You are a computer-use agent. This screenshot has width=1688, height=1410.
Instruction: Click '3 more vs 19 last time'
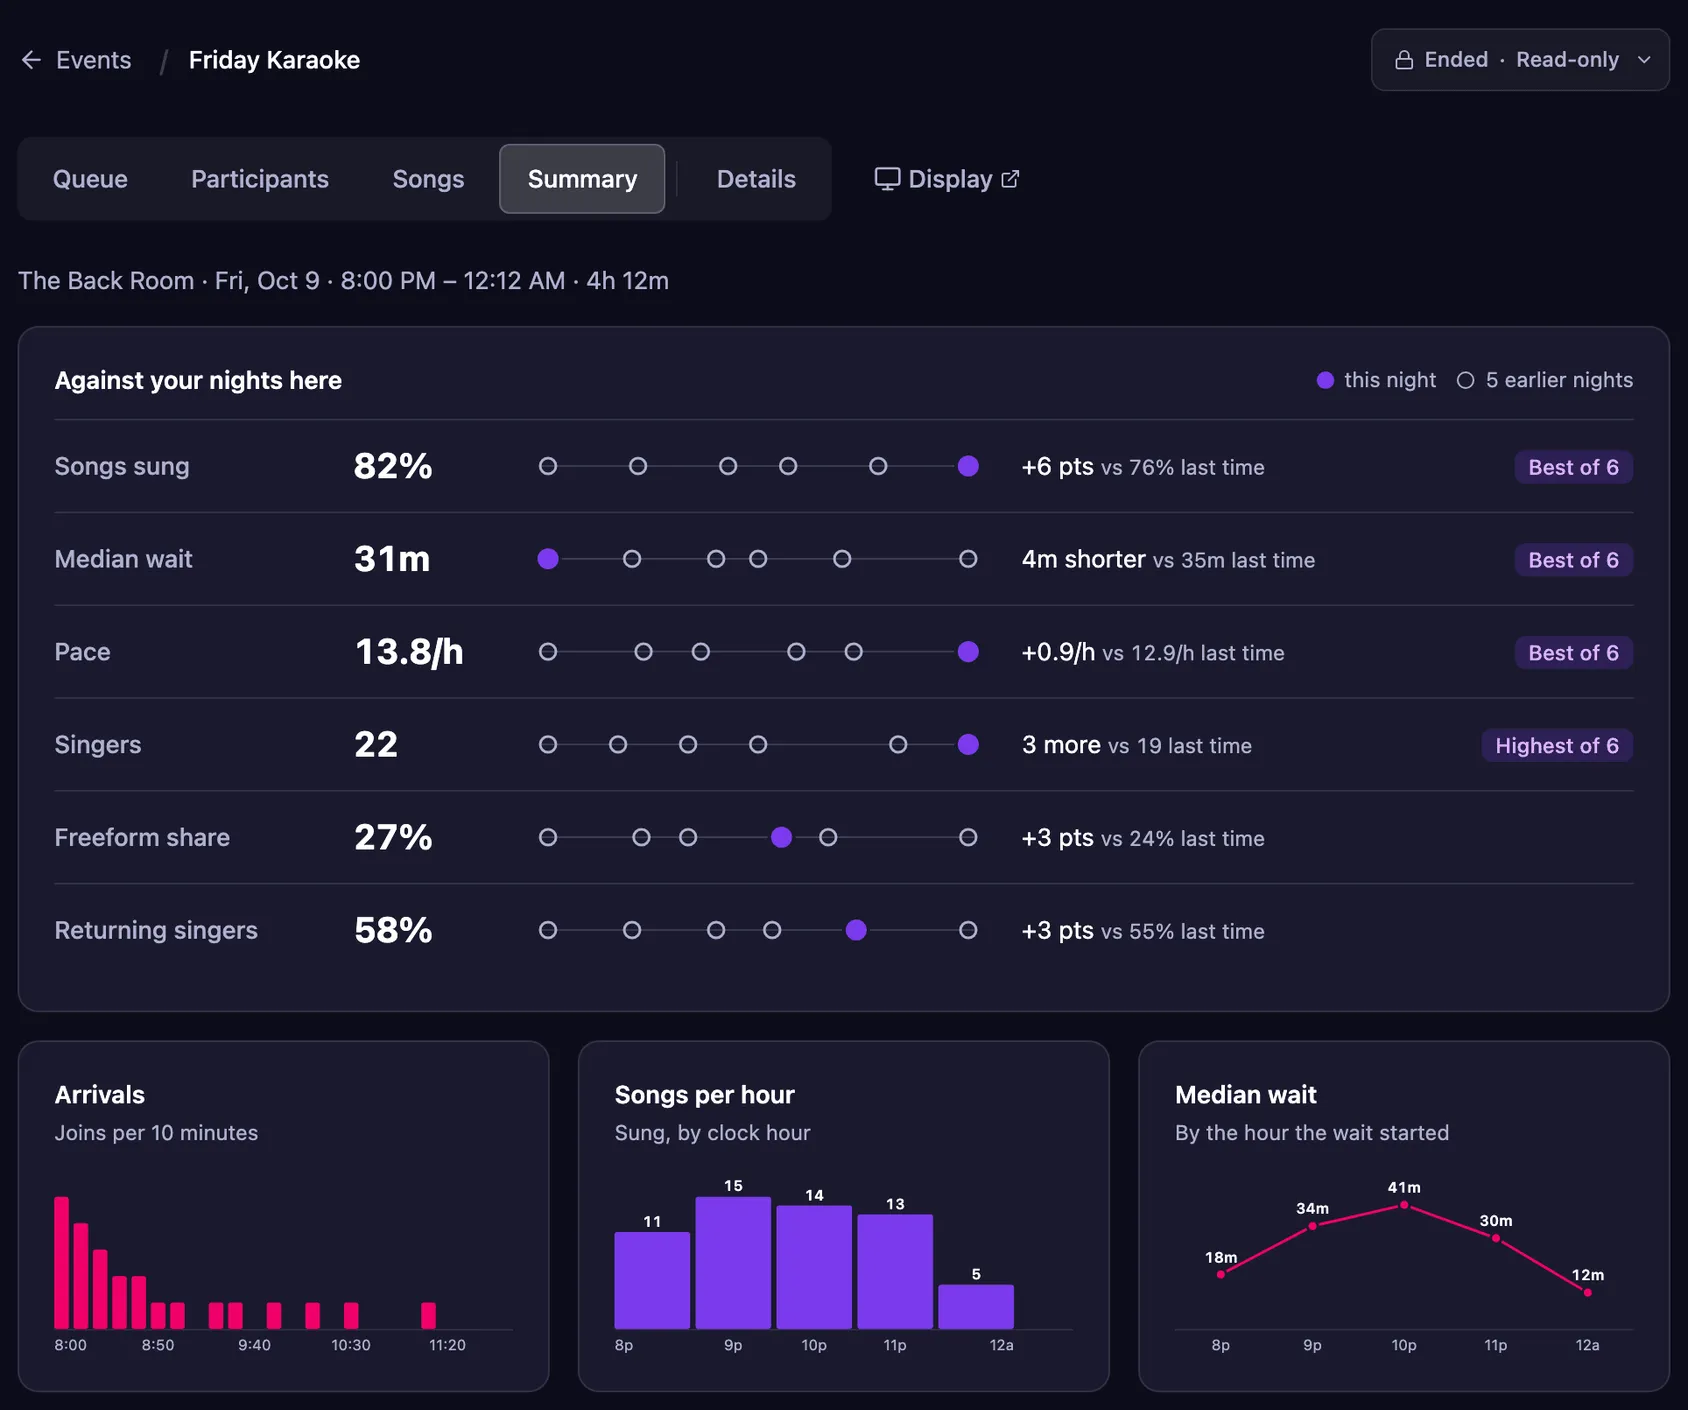pos(1137,745)
